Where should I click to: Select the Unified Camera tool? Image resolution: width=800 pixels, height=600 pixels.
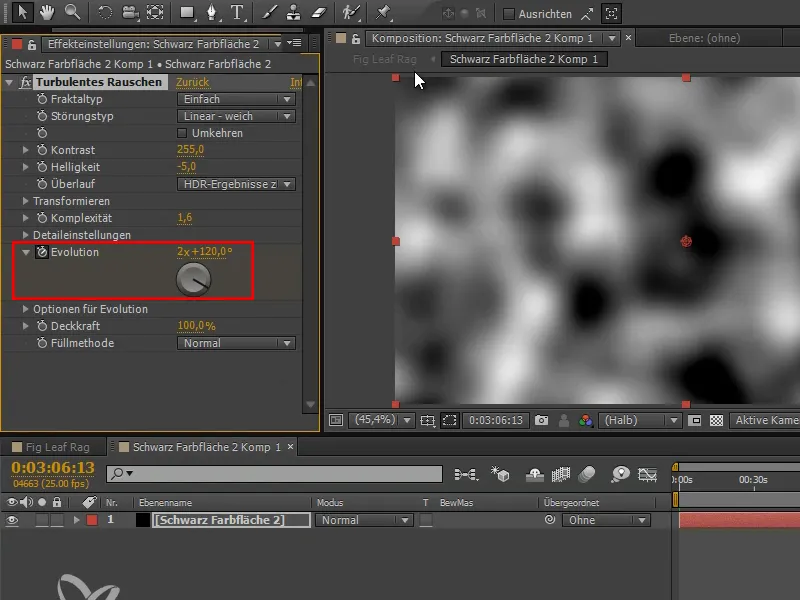tap(130, 12)
